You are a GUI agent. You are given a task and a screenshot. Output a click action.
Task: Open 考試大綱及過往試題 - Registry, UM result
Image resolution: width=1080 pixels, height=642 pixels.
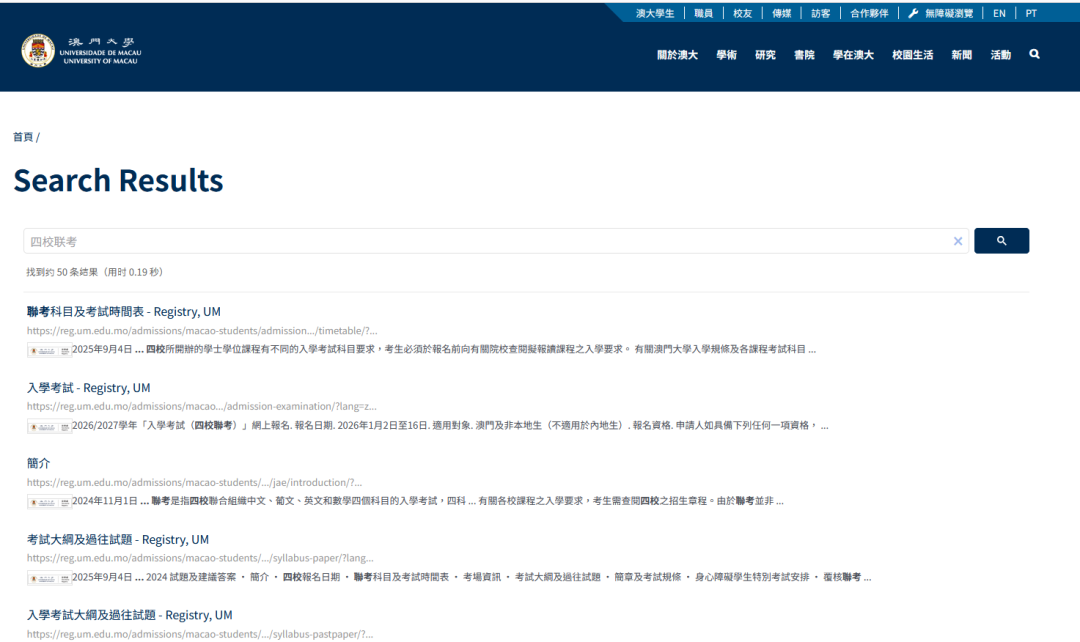[117, 540]
